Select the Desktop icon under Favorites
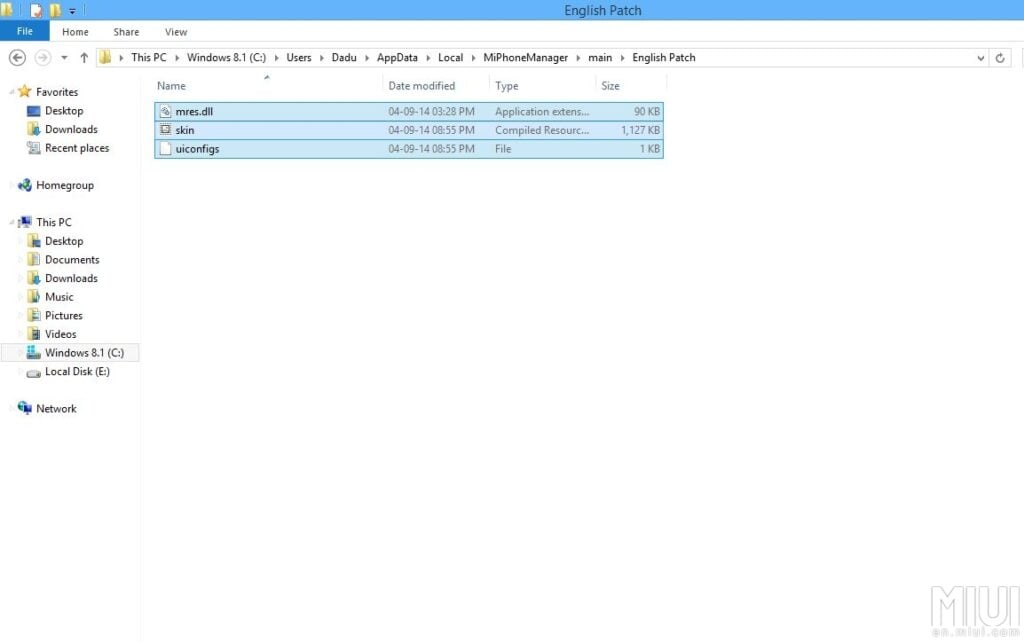 coord(33,111)
